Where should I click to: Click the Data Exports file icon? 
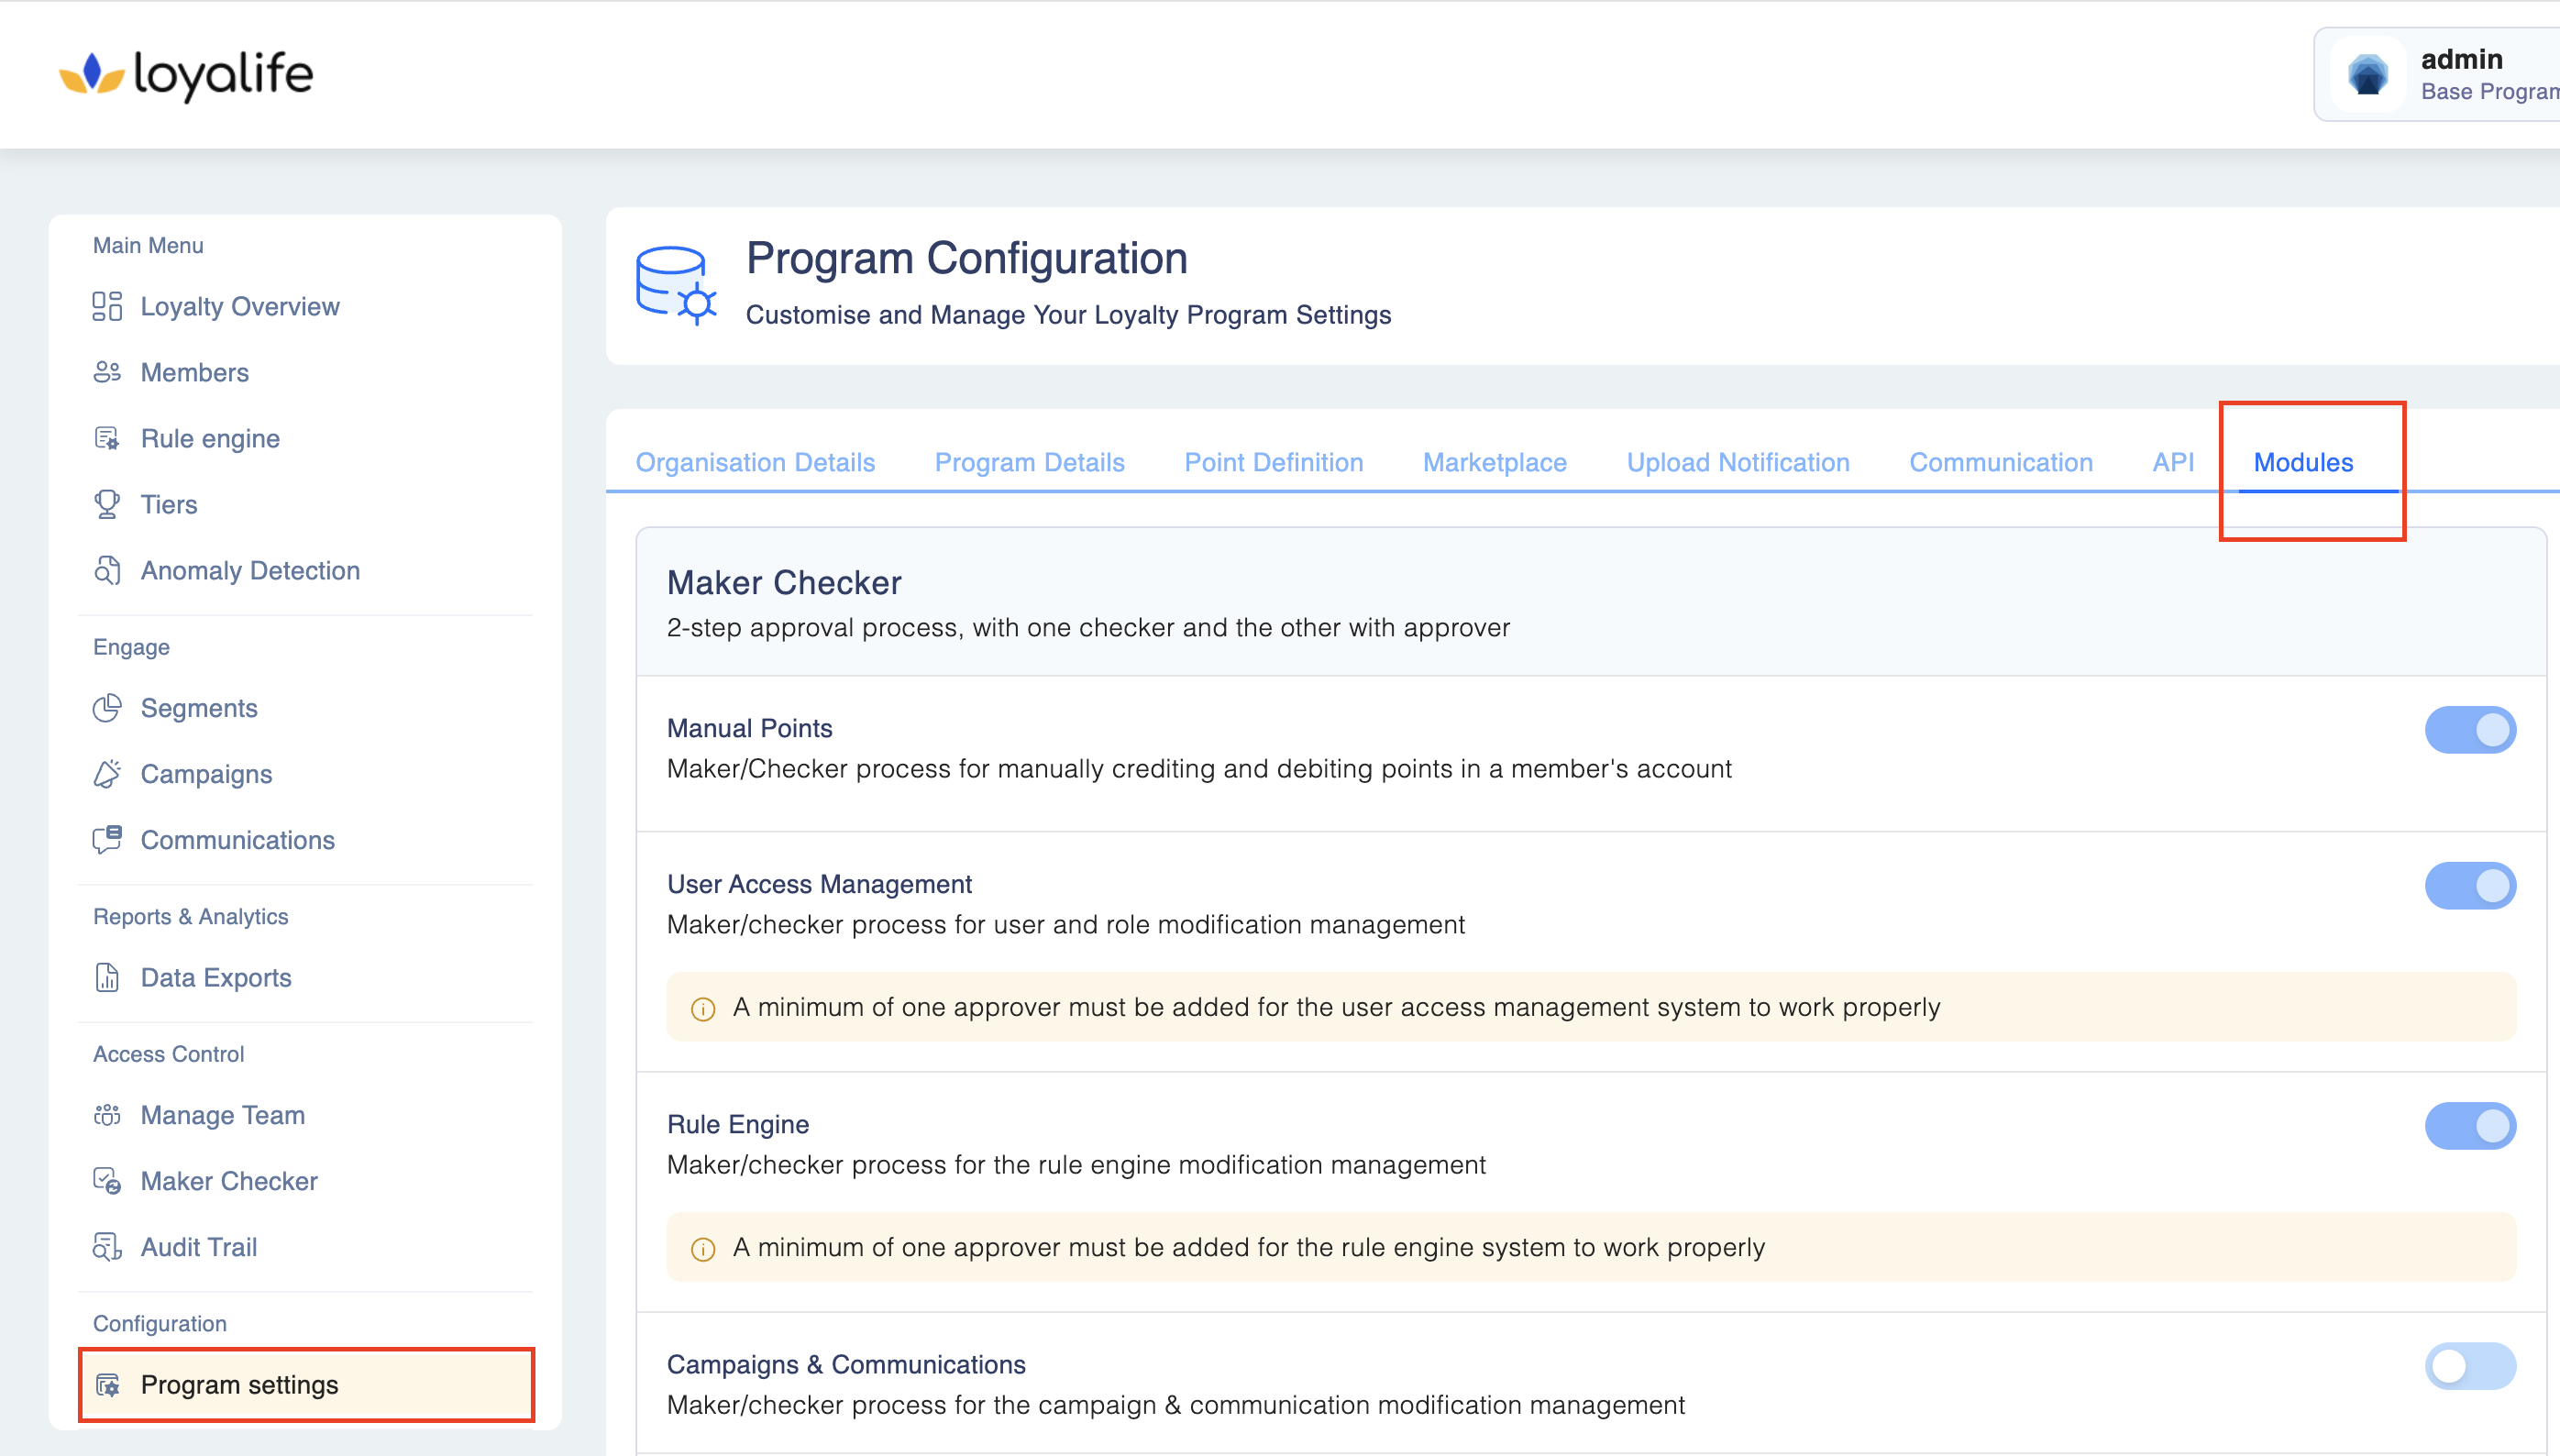click(107, 977)
